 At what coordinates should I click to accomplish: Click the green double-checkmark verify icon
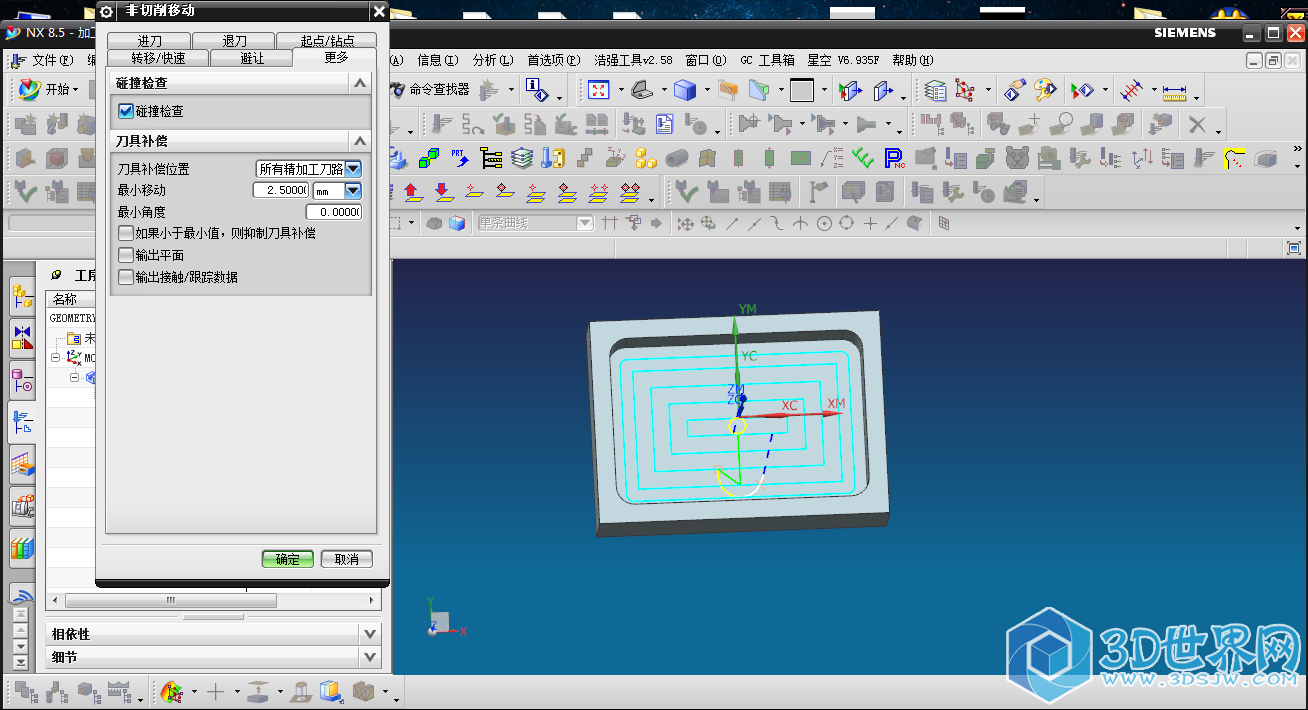(864, 158)
